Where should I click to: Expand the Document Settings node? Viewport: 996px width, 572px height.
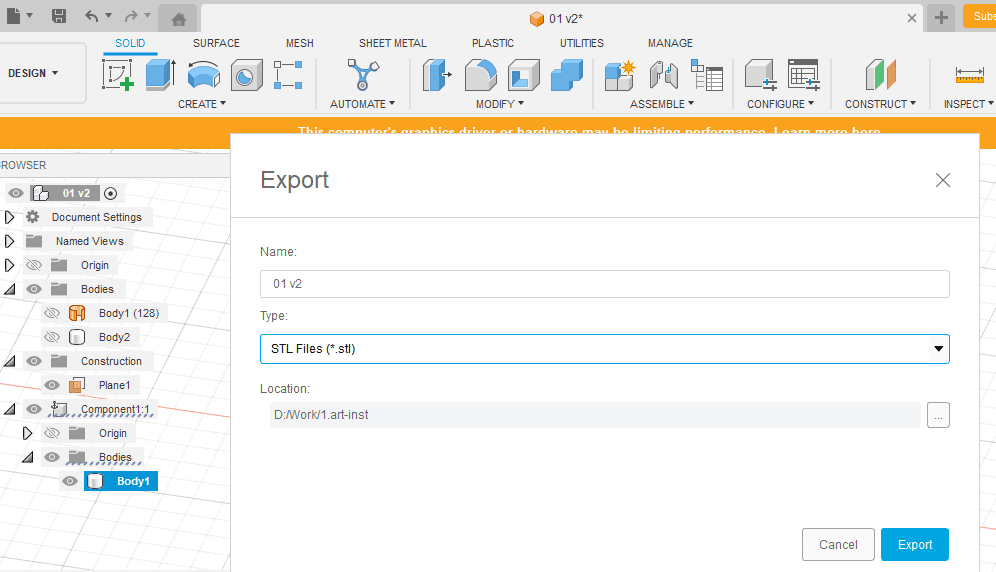point(11,217)
